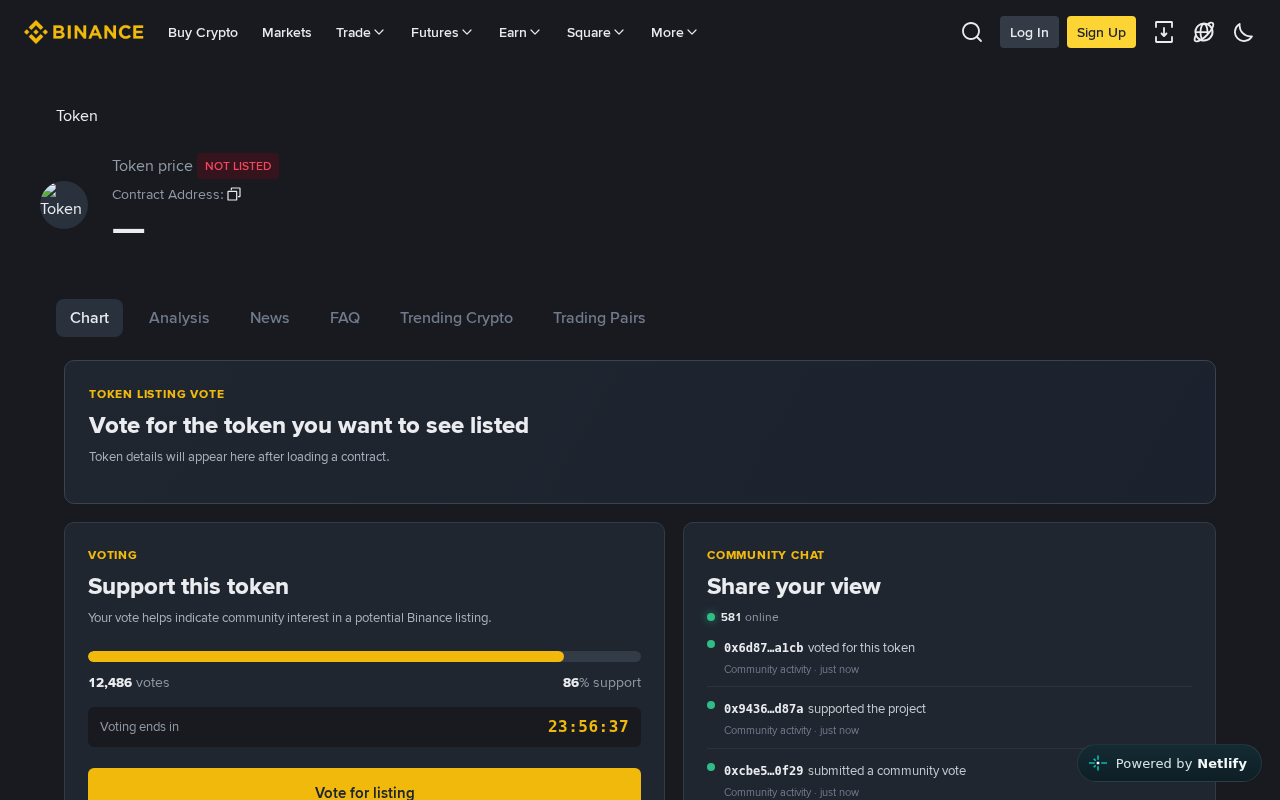Screen dimensions: 1280x800
Task: Click the 23:56:37 countdown timer
Action: tap(588, 727)
